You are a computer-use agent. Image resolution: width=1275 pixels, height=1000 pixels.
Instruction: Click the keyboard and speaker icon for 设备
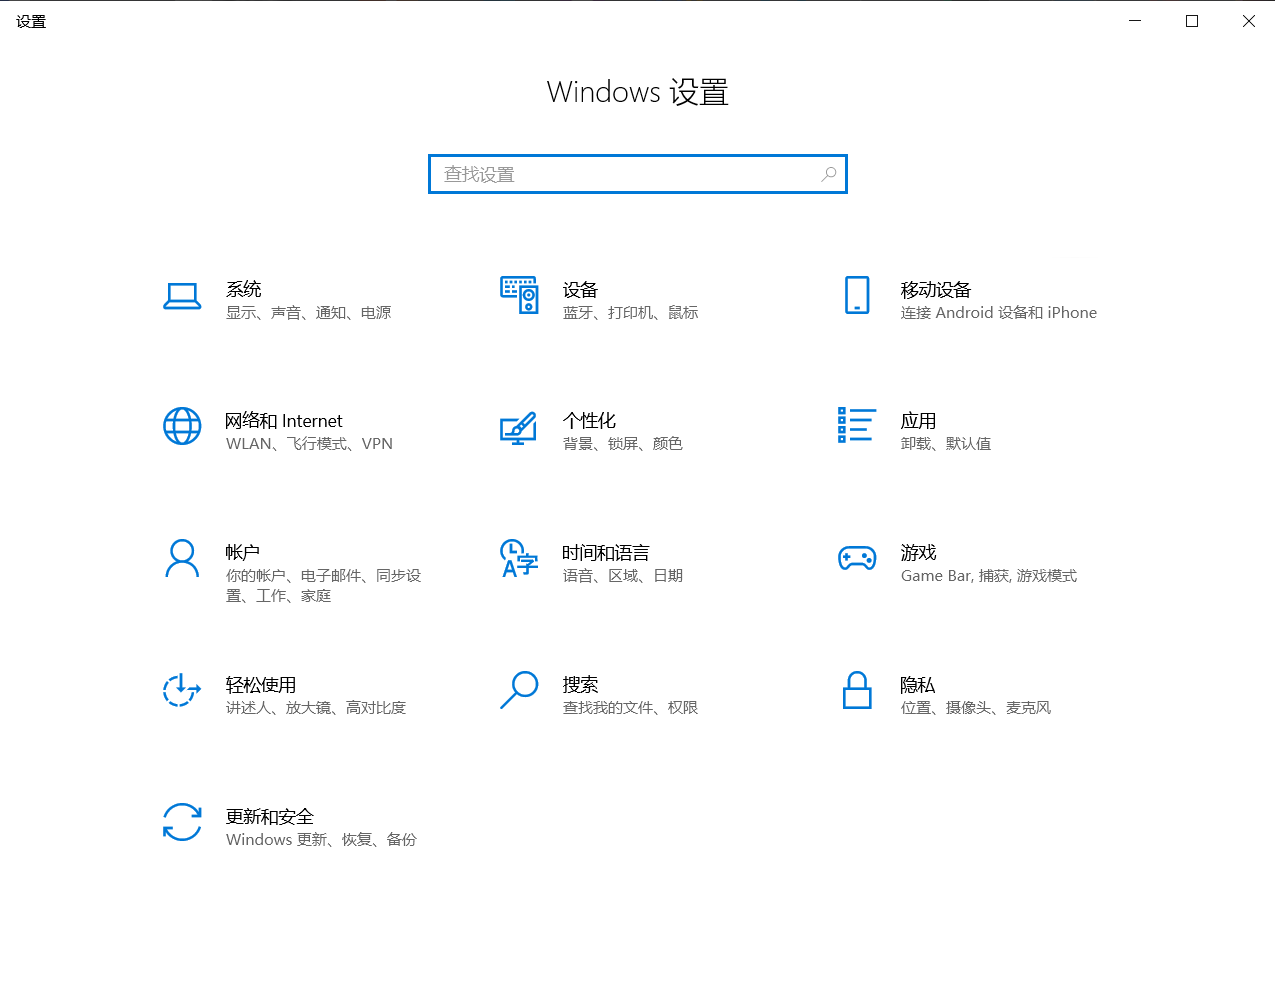[519, 295]
